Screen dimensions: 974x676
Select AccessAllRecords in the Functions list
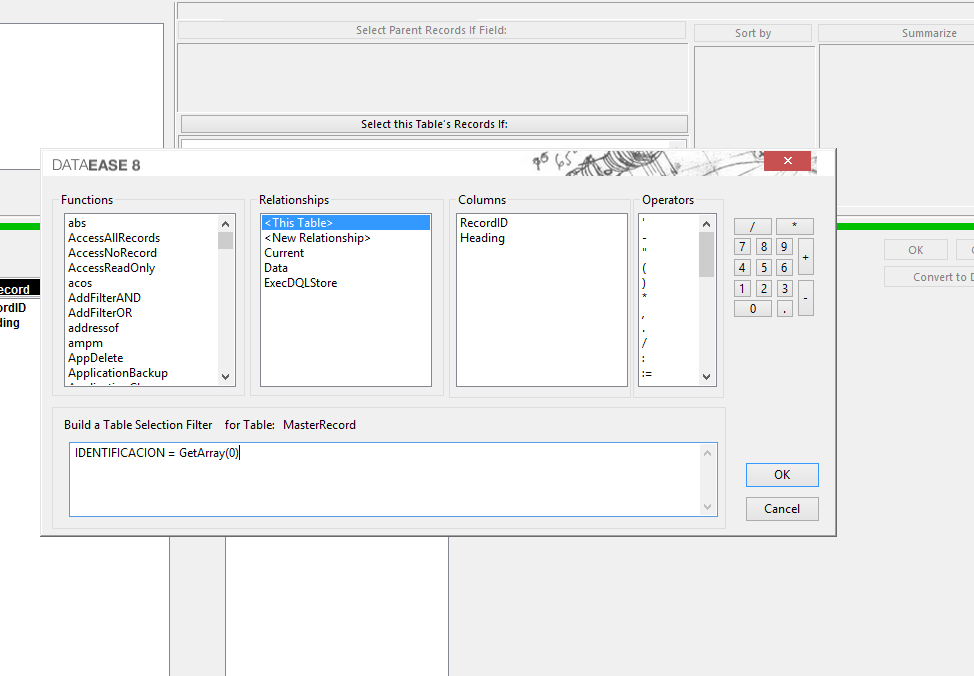click(114, 238)
